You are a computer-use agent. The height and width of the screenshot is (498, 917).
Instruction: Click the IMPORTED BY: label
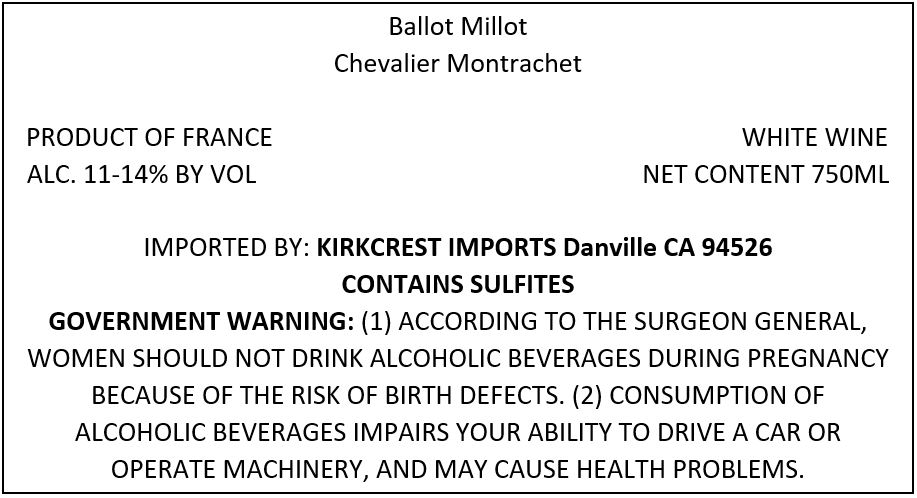click(227, 248)
